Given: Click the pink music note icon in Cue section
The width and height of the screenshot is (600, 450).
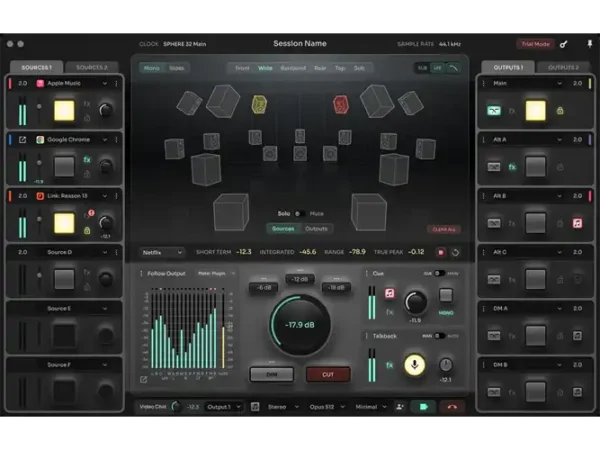Looking at the screenshot, I should 390,293.
